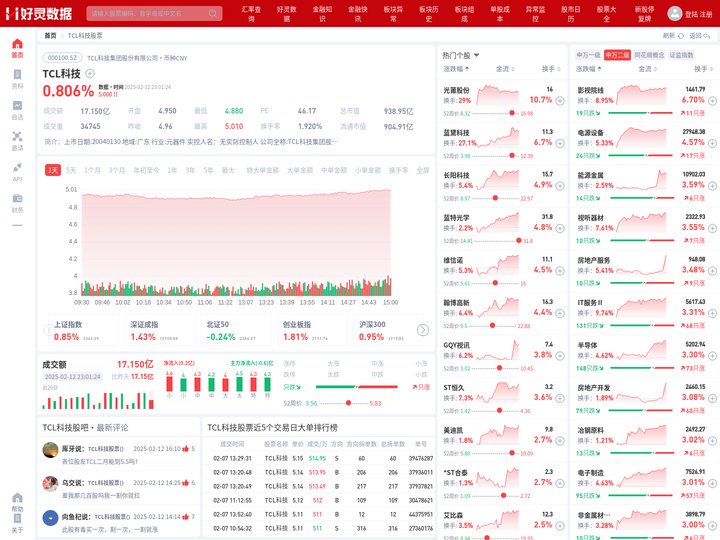This screenshot has height=540, width=720.
Task: Add GQY视讯 with its plus icon
Action: pos(560,356)
